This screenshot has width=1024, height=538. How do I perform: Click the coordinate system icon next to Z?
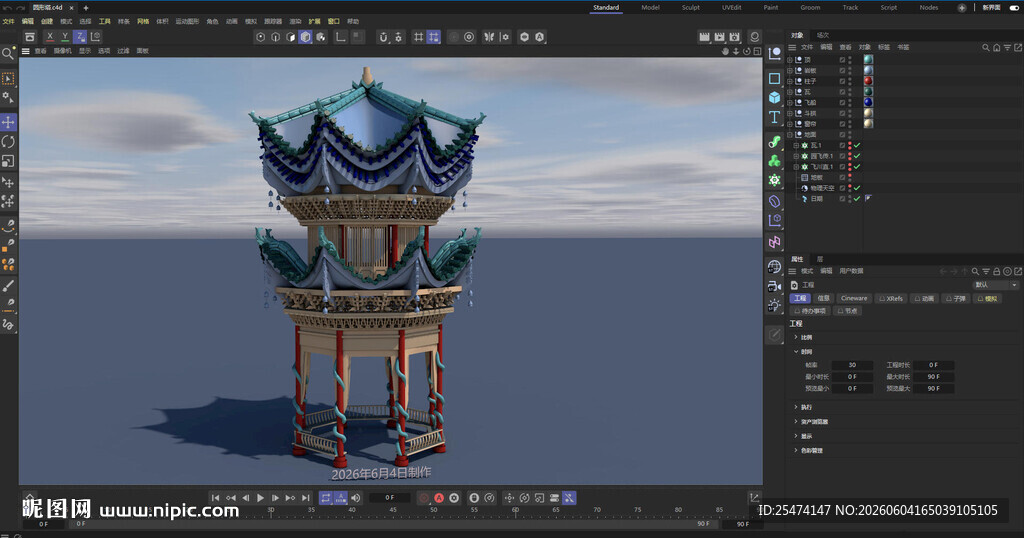pyautogui.click(x=95, y=37)
